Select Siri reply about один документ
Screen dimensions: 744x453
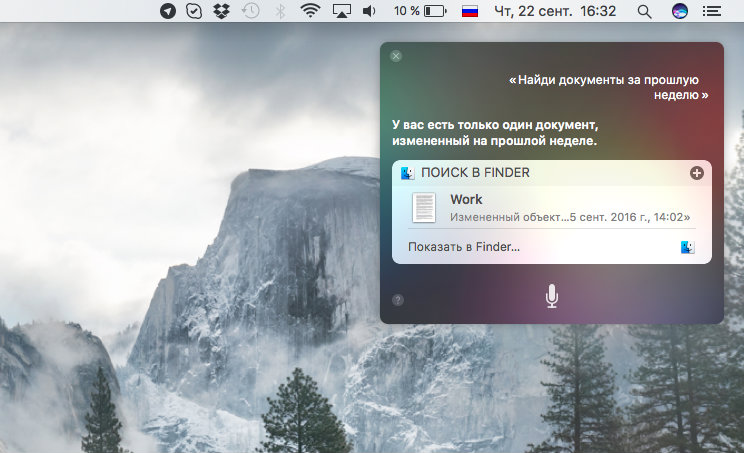[x=495, y=133]
